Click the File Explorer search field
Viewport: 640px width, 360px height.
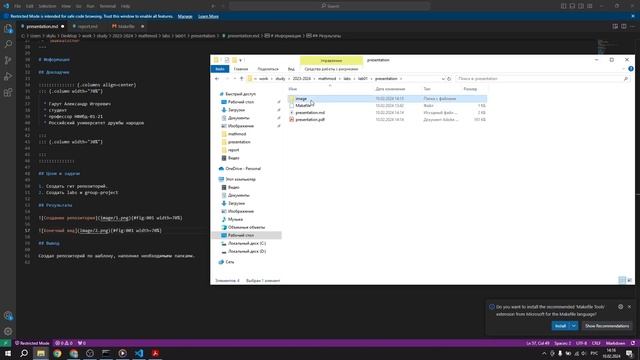coord(542,78)
